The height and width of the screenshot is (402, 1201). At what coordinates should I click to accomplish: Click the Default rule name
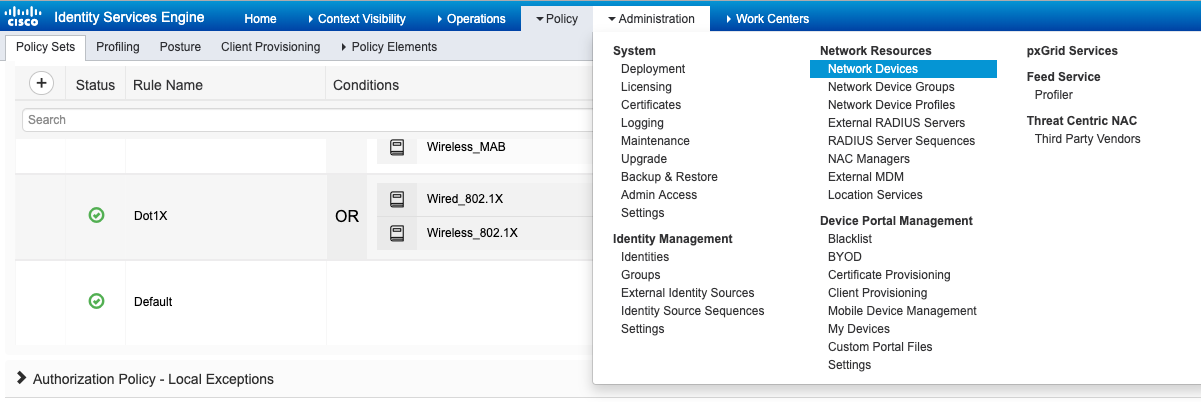pyautogui.click(x=153, y=301)
